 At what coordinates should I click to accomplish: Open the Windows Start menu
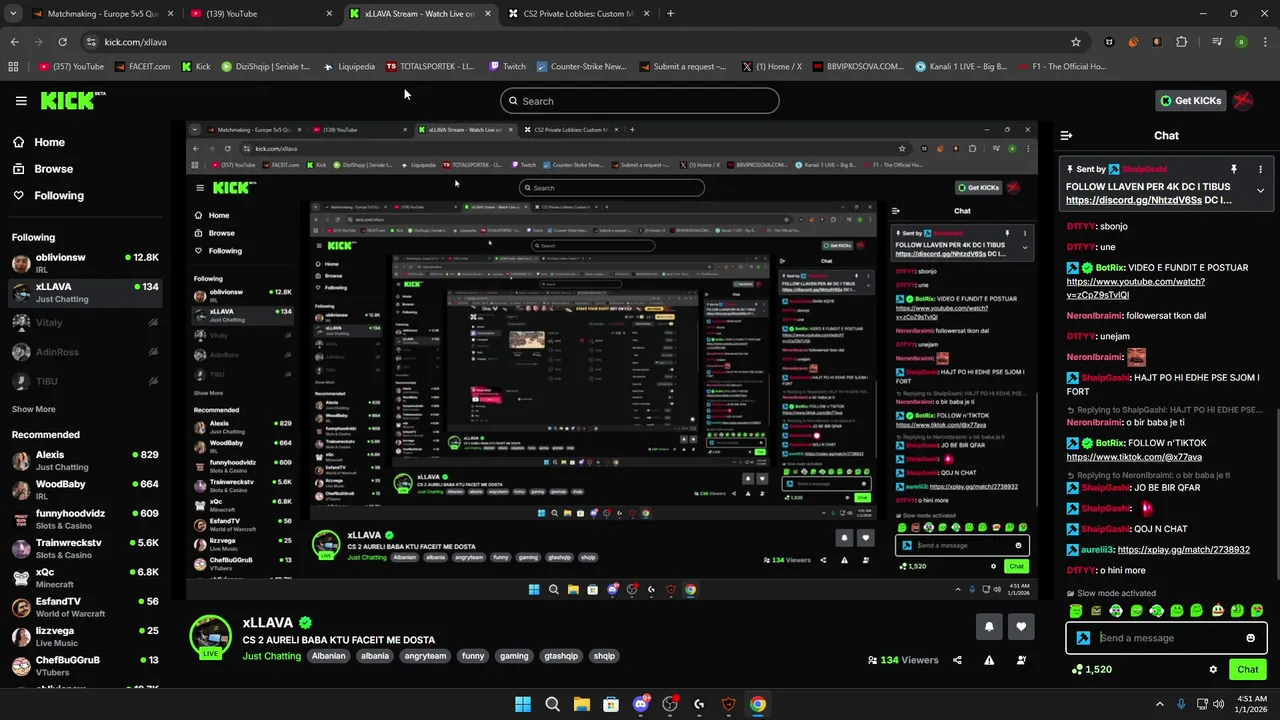point(523,704)
